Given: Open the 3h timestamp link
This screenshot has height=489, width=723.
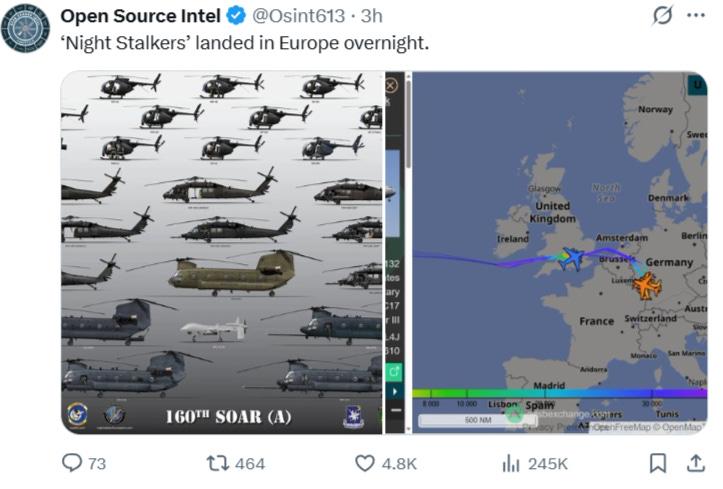Looking at the screenshot, I should (x=371, y=17).
